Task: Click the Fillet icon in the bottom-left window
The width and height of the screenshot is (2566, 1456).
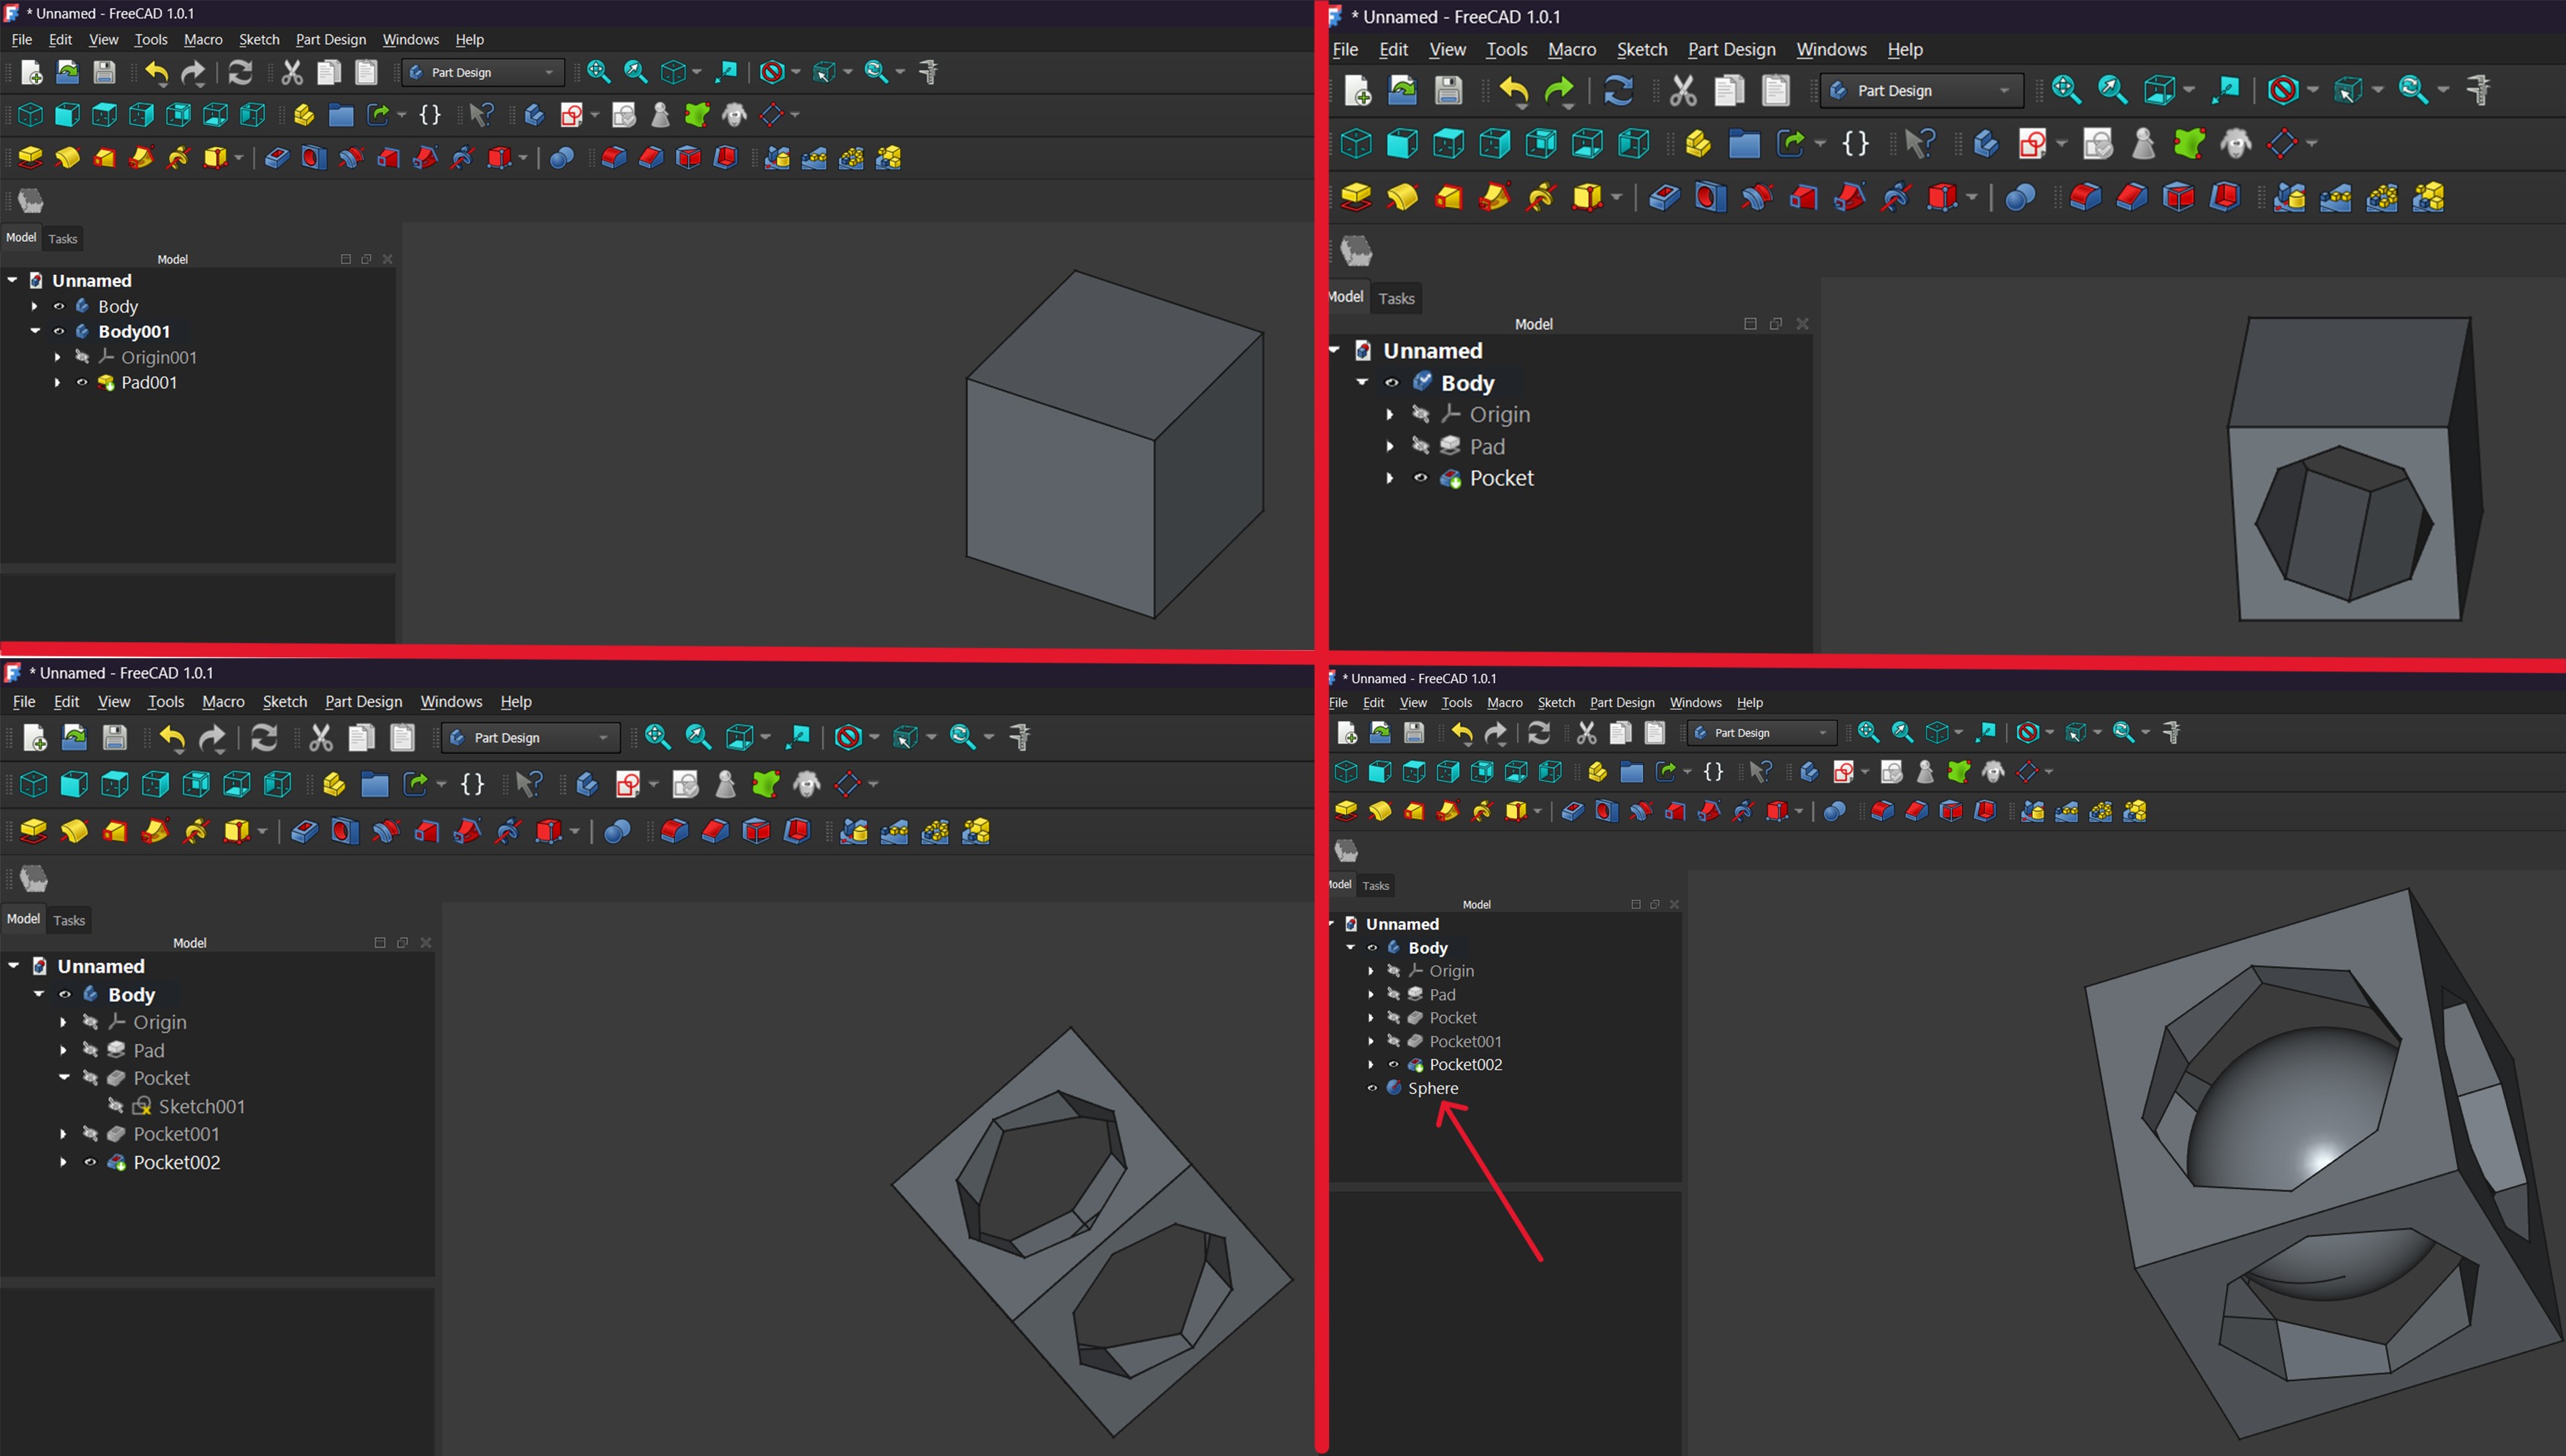Action: pyautogui.click(x=675, y=831)
